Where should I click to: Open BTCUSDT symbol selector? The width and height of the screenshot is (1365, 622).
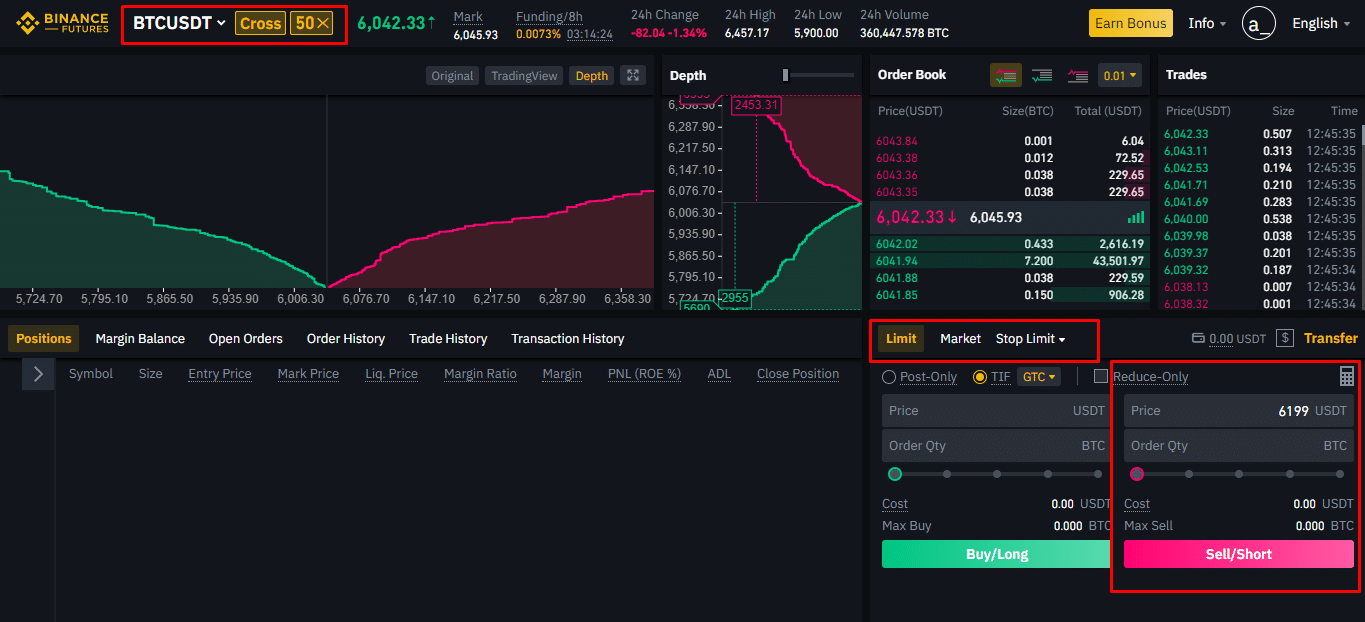click(179, 23)
